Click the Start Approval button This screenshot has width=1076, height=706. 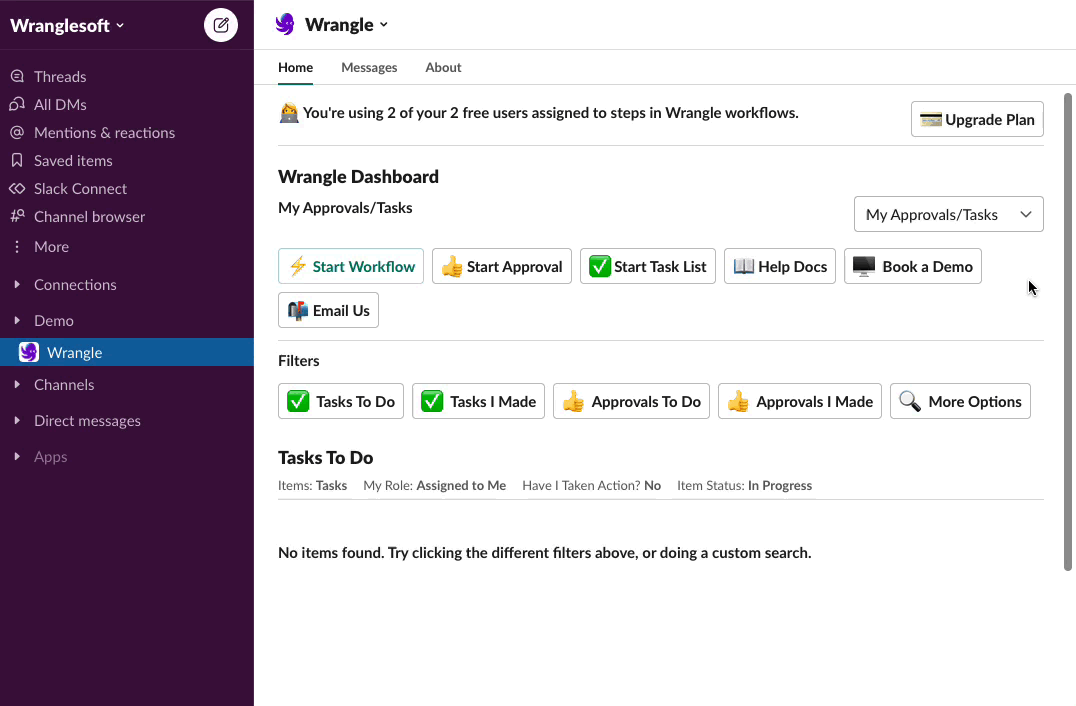click(x=502, y=266)
